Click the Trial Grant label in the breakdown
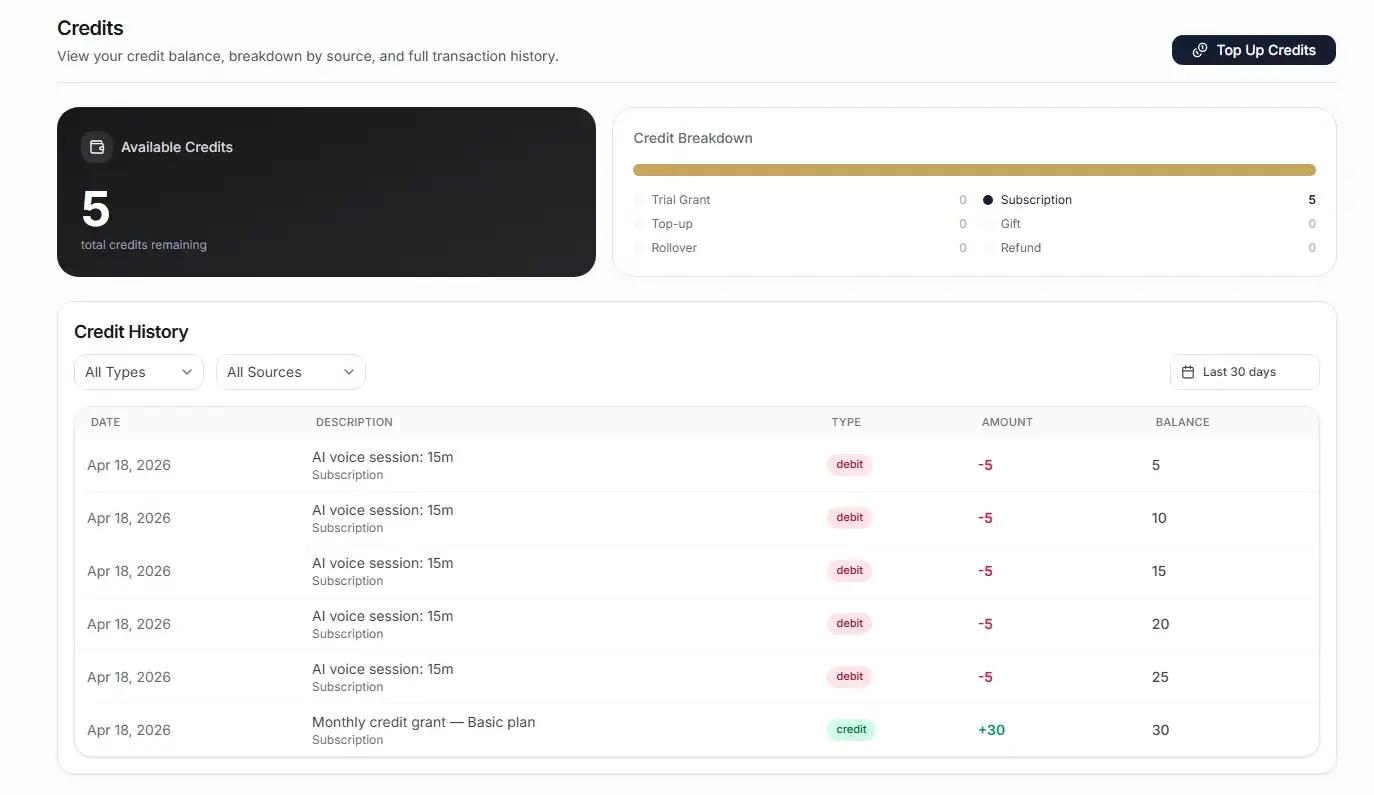Viewport: 1374px width, 795px height. [681, 200]
